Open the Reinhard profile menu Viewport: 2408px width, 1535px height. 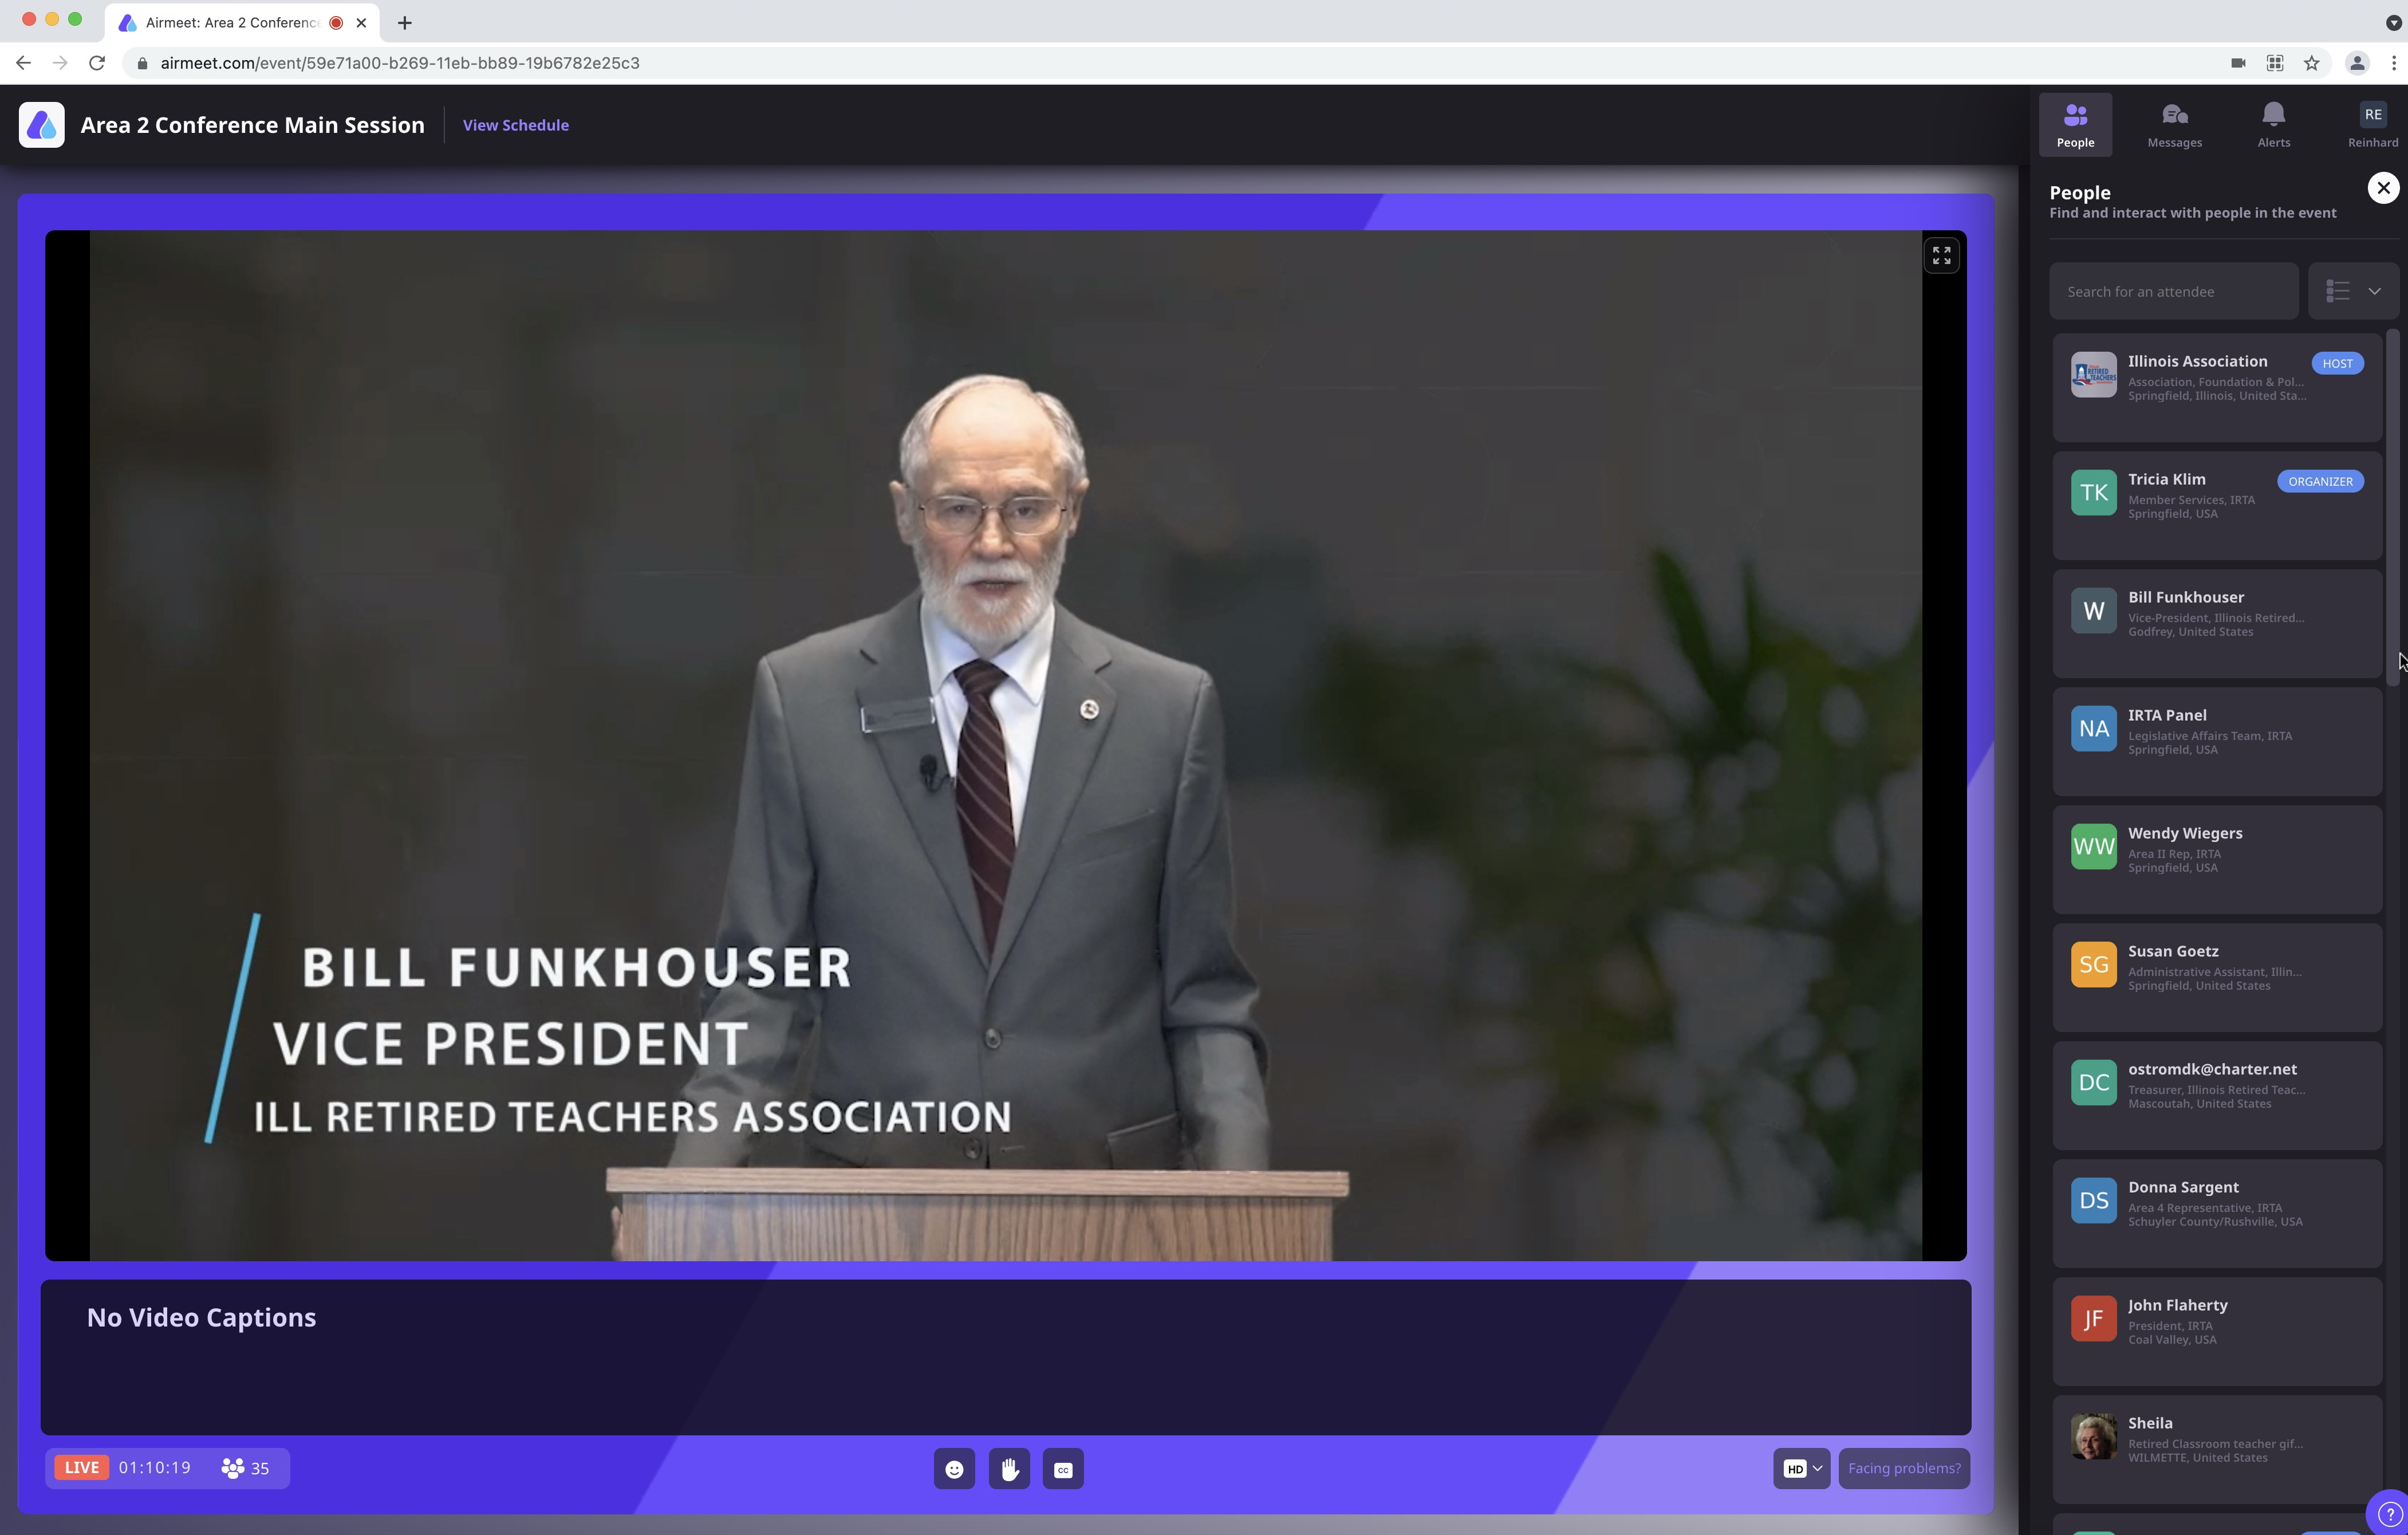coord(2372,125)
